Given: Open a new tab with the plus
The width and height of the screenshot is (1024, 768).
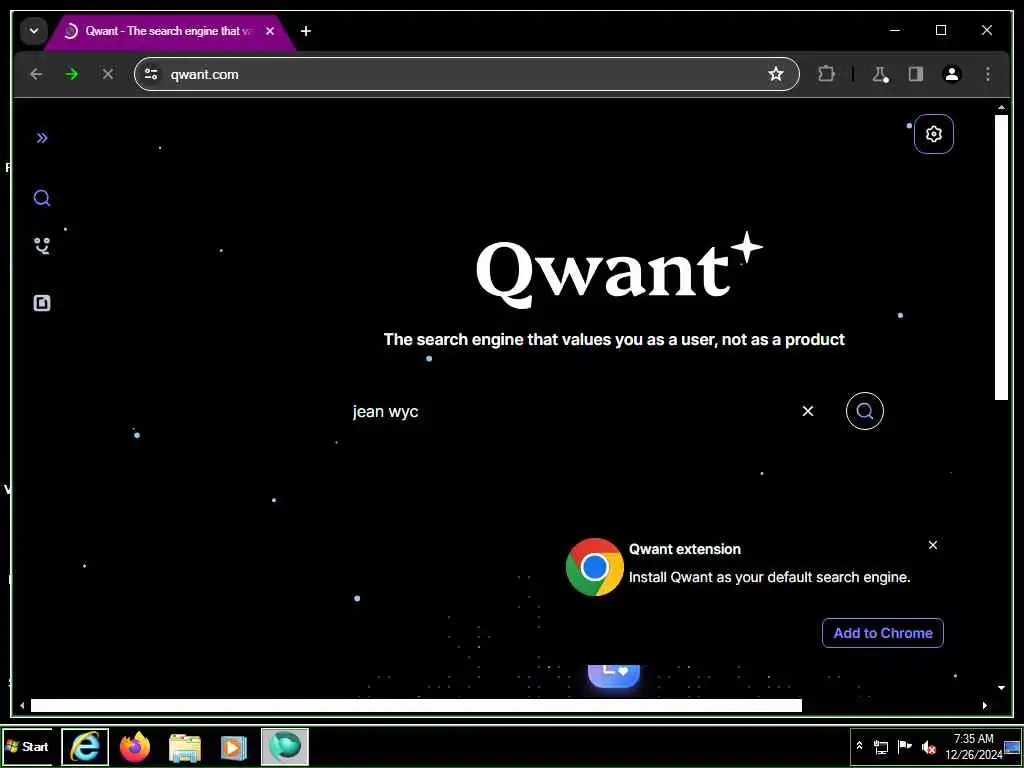Looking at the screenshot, I should pos(306,31).
